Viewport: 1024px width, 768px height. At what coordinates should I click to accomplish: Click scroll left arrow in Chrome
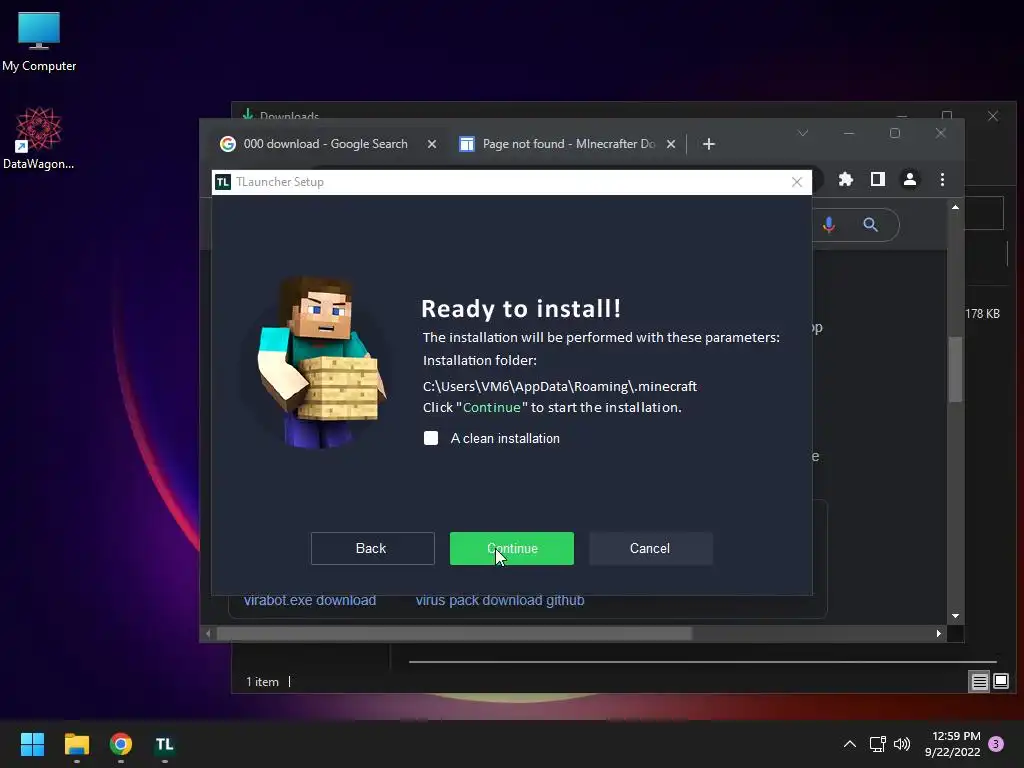click(208, 633)
